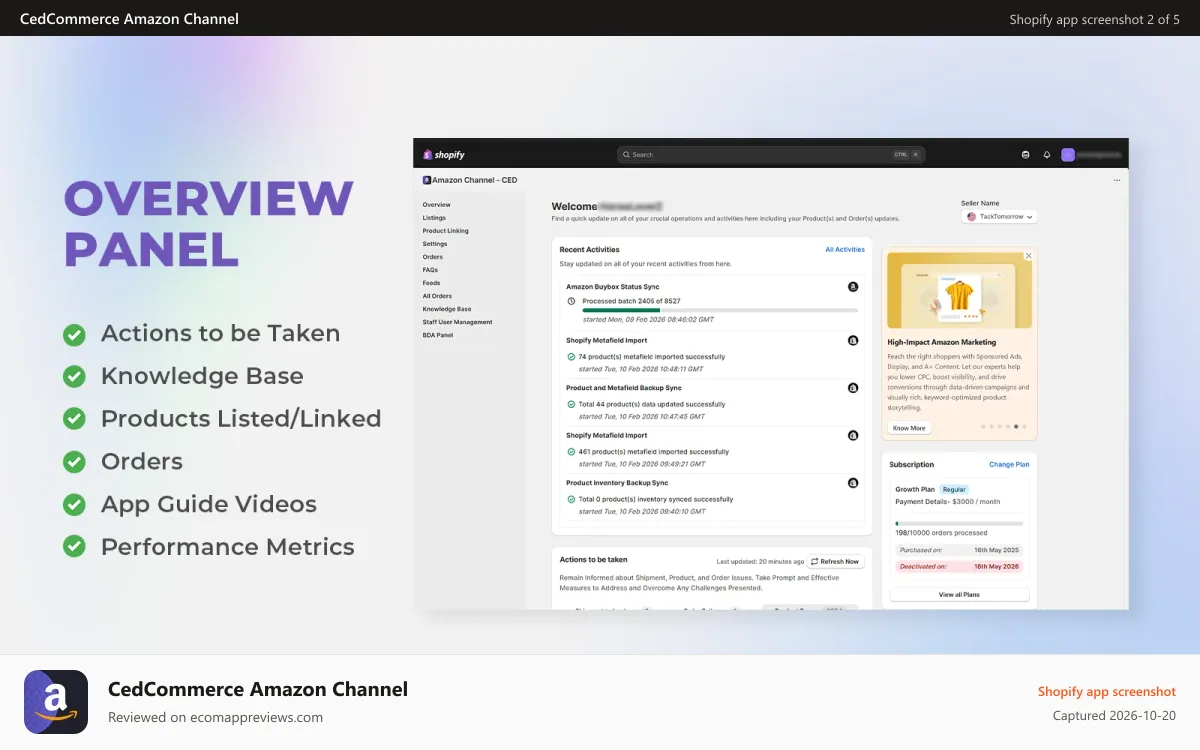Click the Buybox Status Sync progress bar
The height and width of the screenshot is (750, 1200).
pos(720,310)
